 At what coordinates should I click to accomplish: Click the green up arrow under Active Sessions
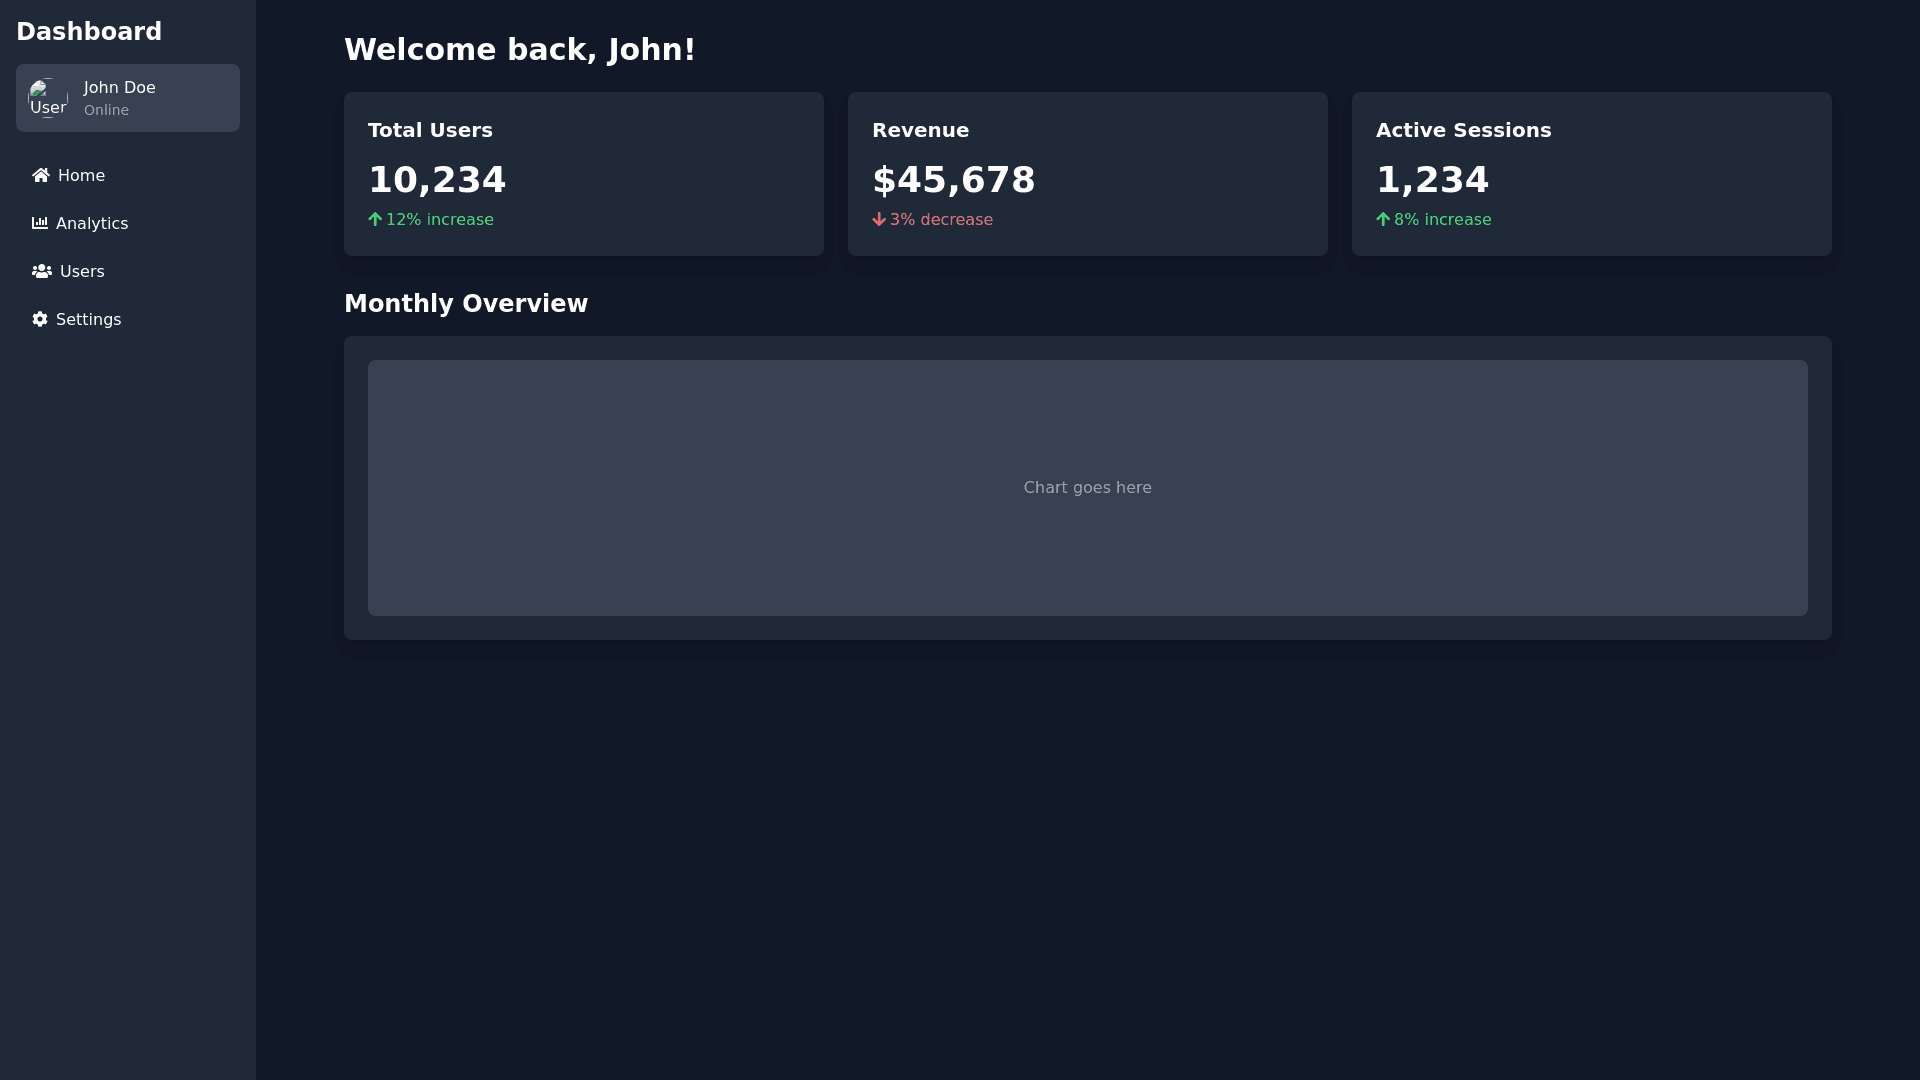pyautogui.click(x=1383, y=219)
